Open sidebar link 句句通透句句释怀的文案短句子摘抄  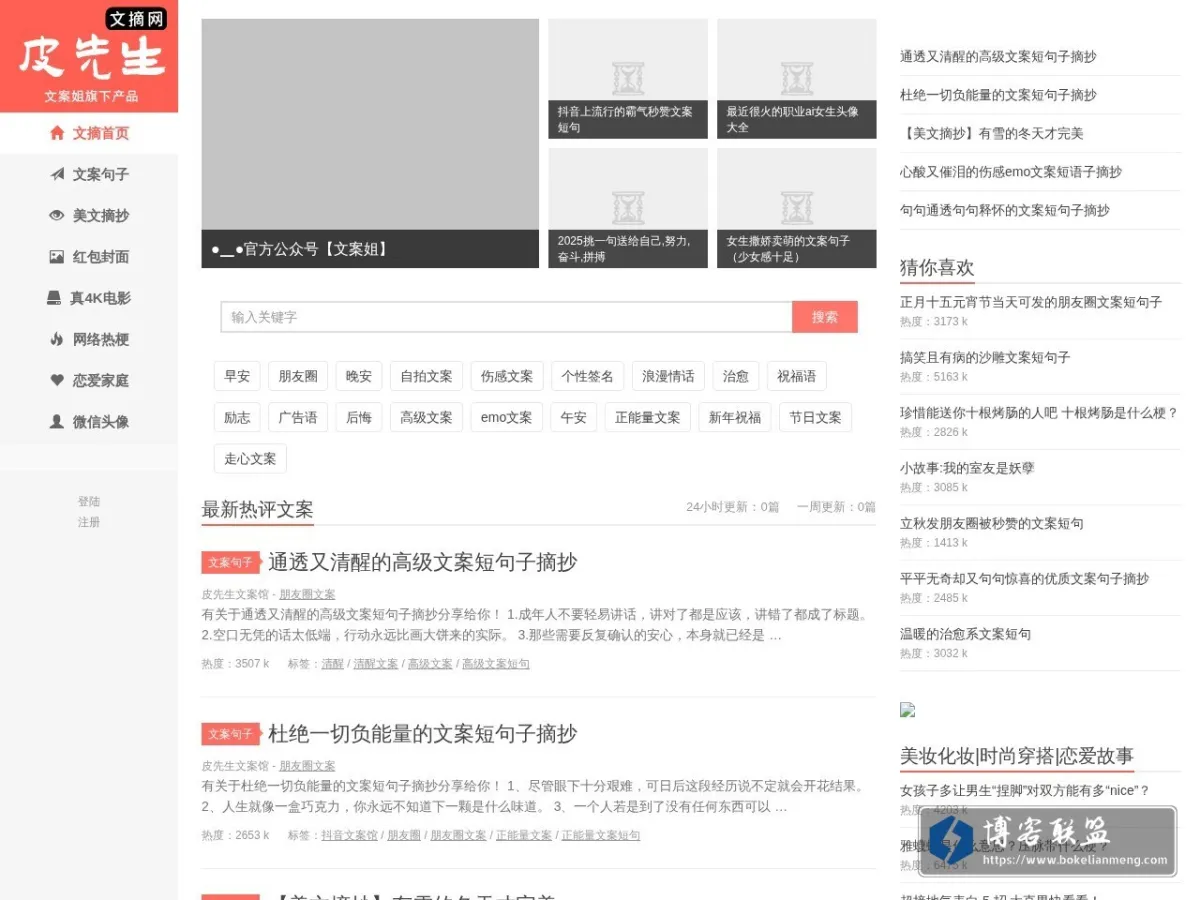pos(1005,210)
